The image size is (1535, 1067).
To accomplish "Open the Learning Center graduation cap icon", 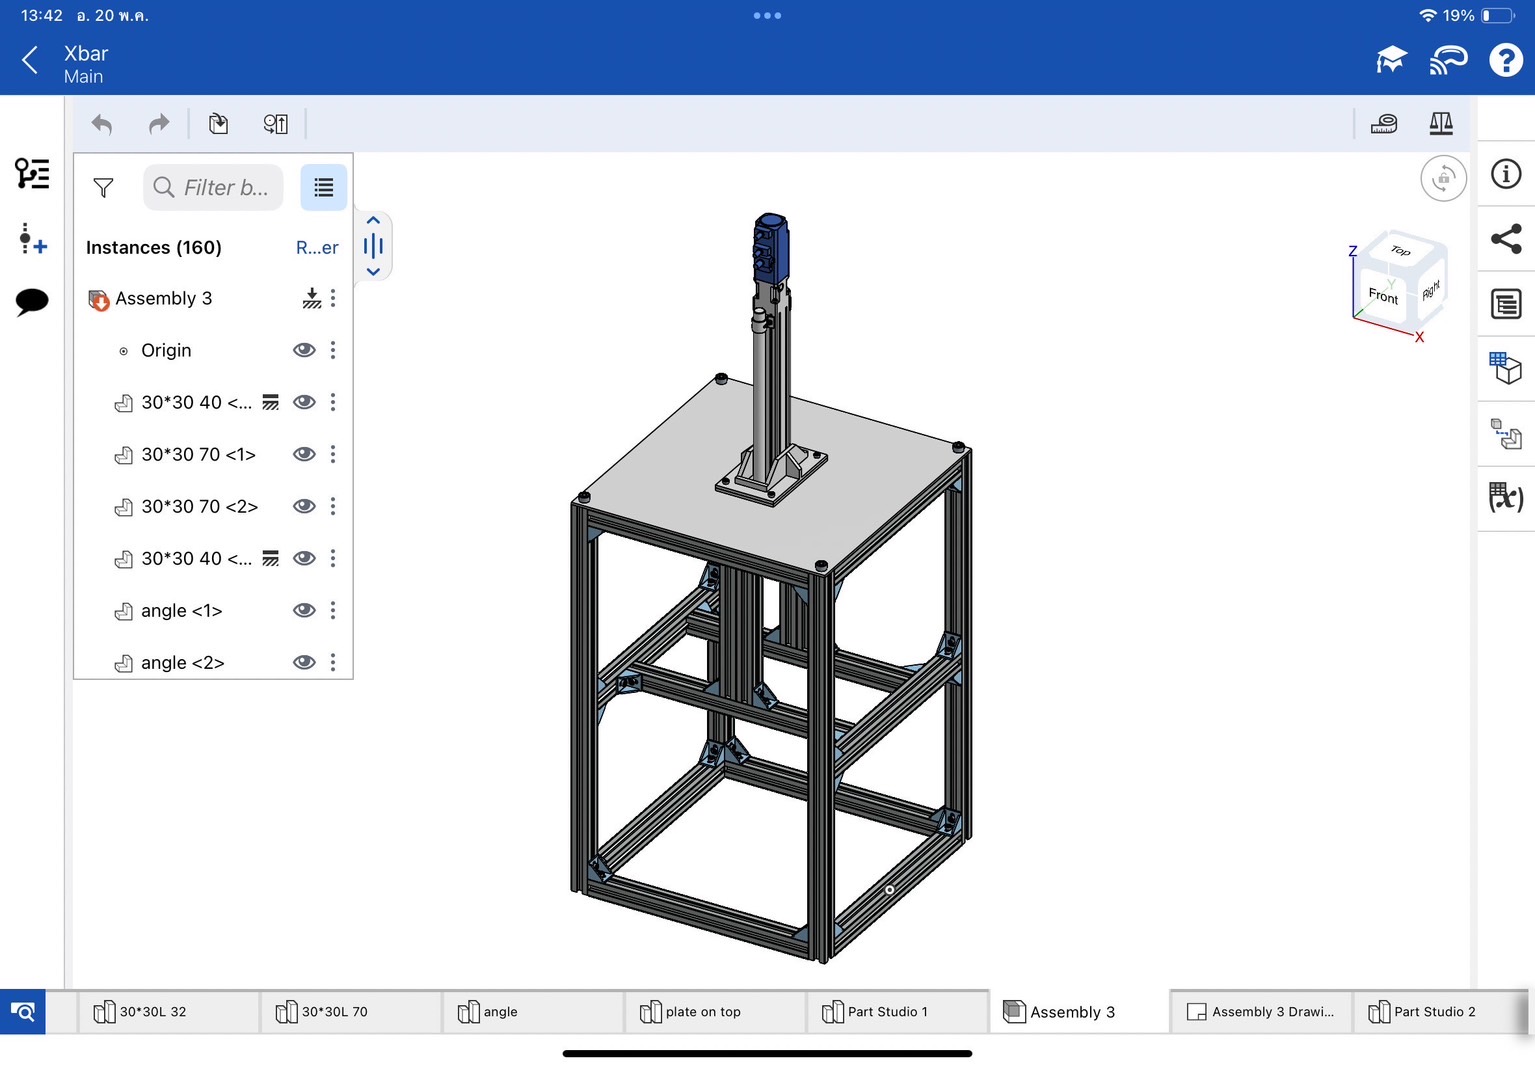I will point(1391,60).
